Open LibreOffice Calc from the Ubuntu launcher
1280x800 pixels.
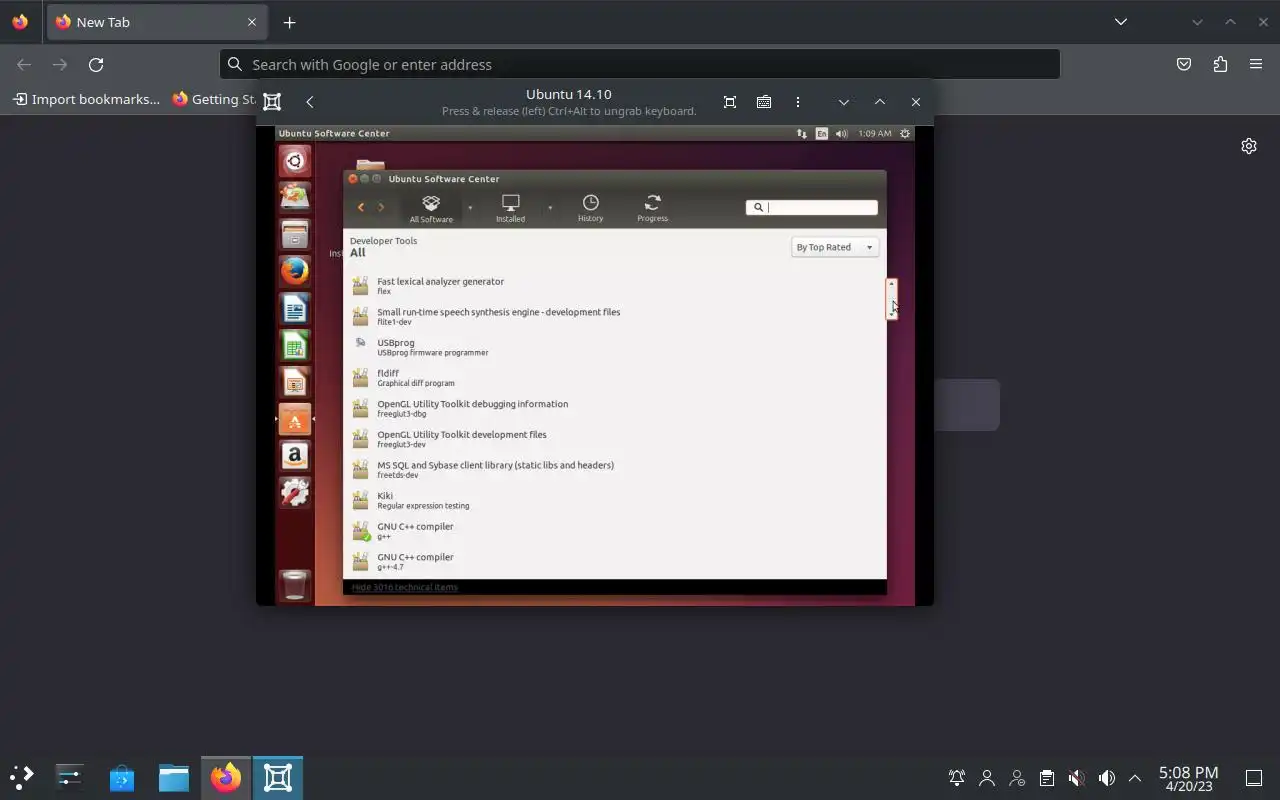tap(294, 346)
